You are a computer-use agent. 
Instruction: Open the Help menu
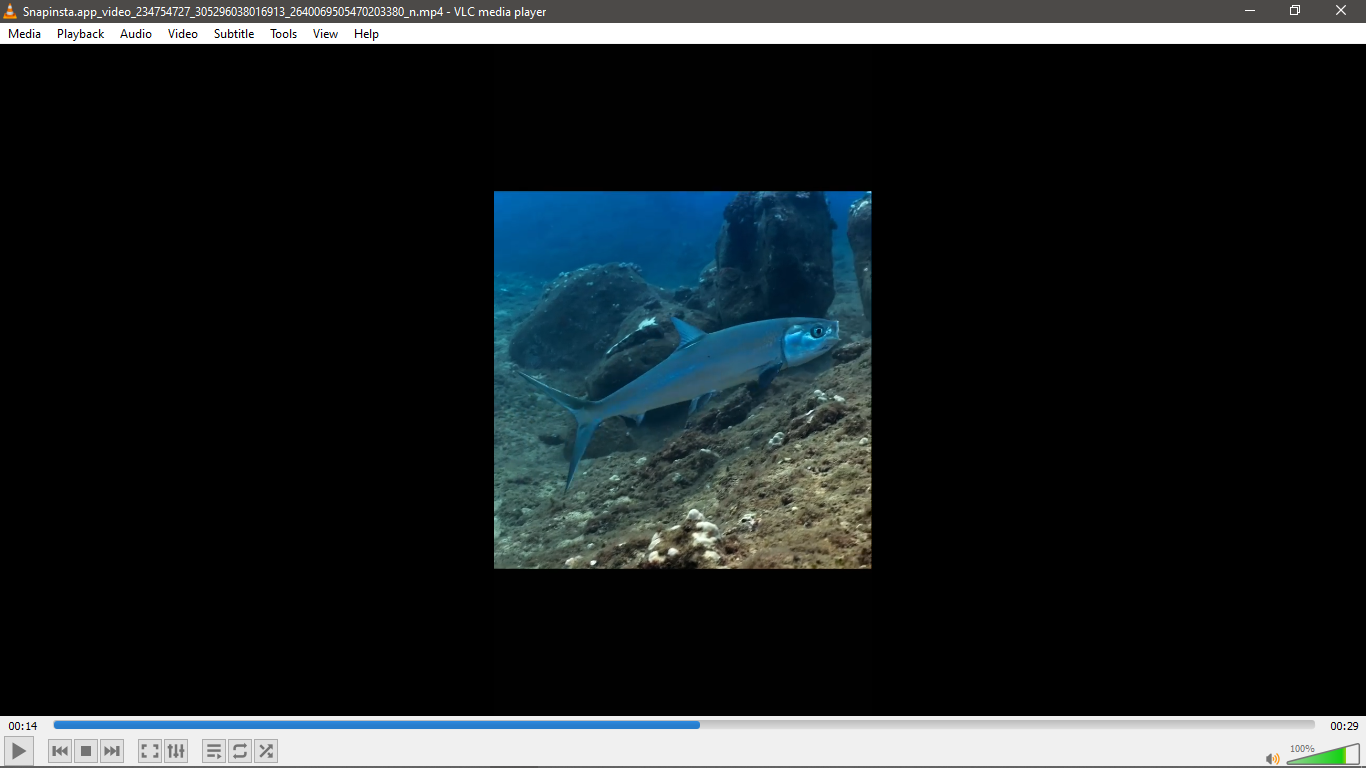tap(367, 34)
